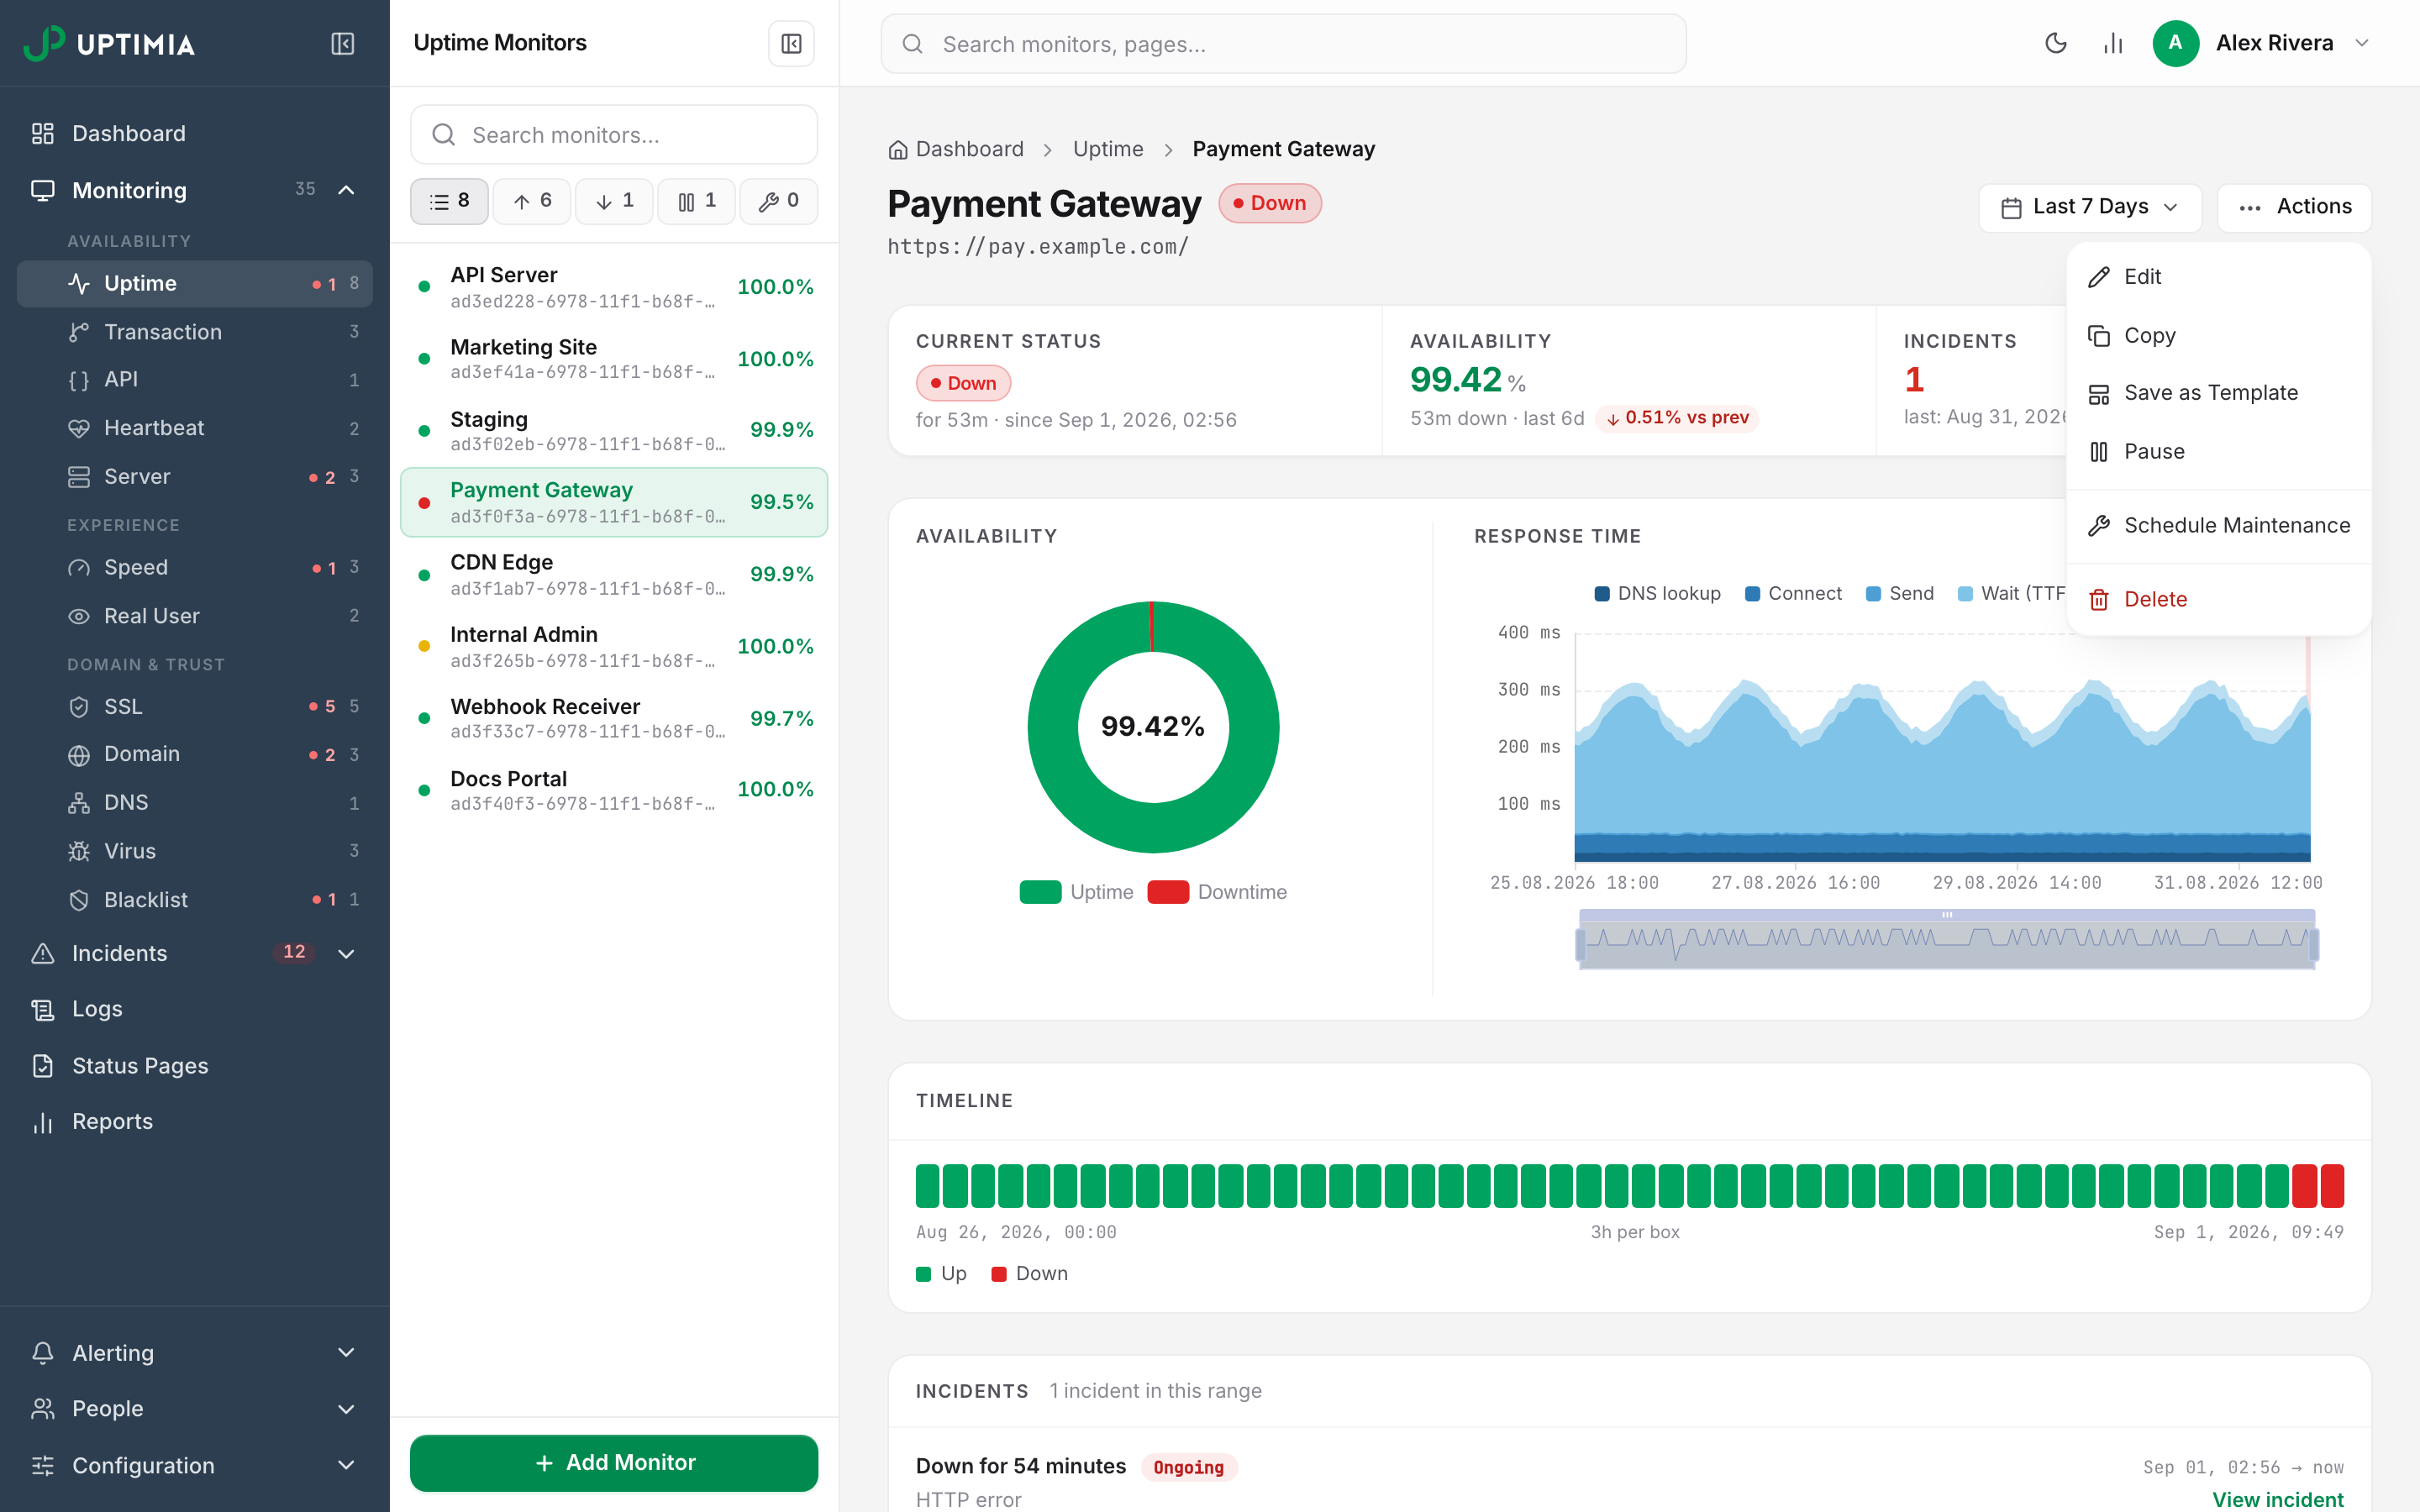Choose Edit from the Actions menu
Image resolution: width=2420 pixels, height=1512 pixels.
[x=2219, y=277]
